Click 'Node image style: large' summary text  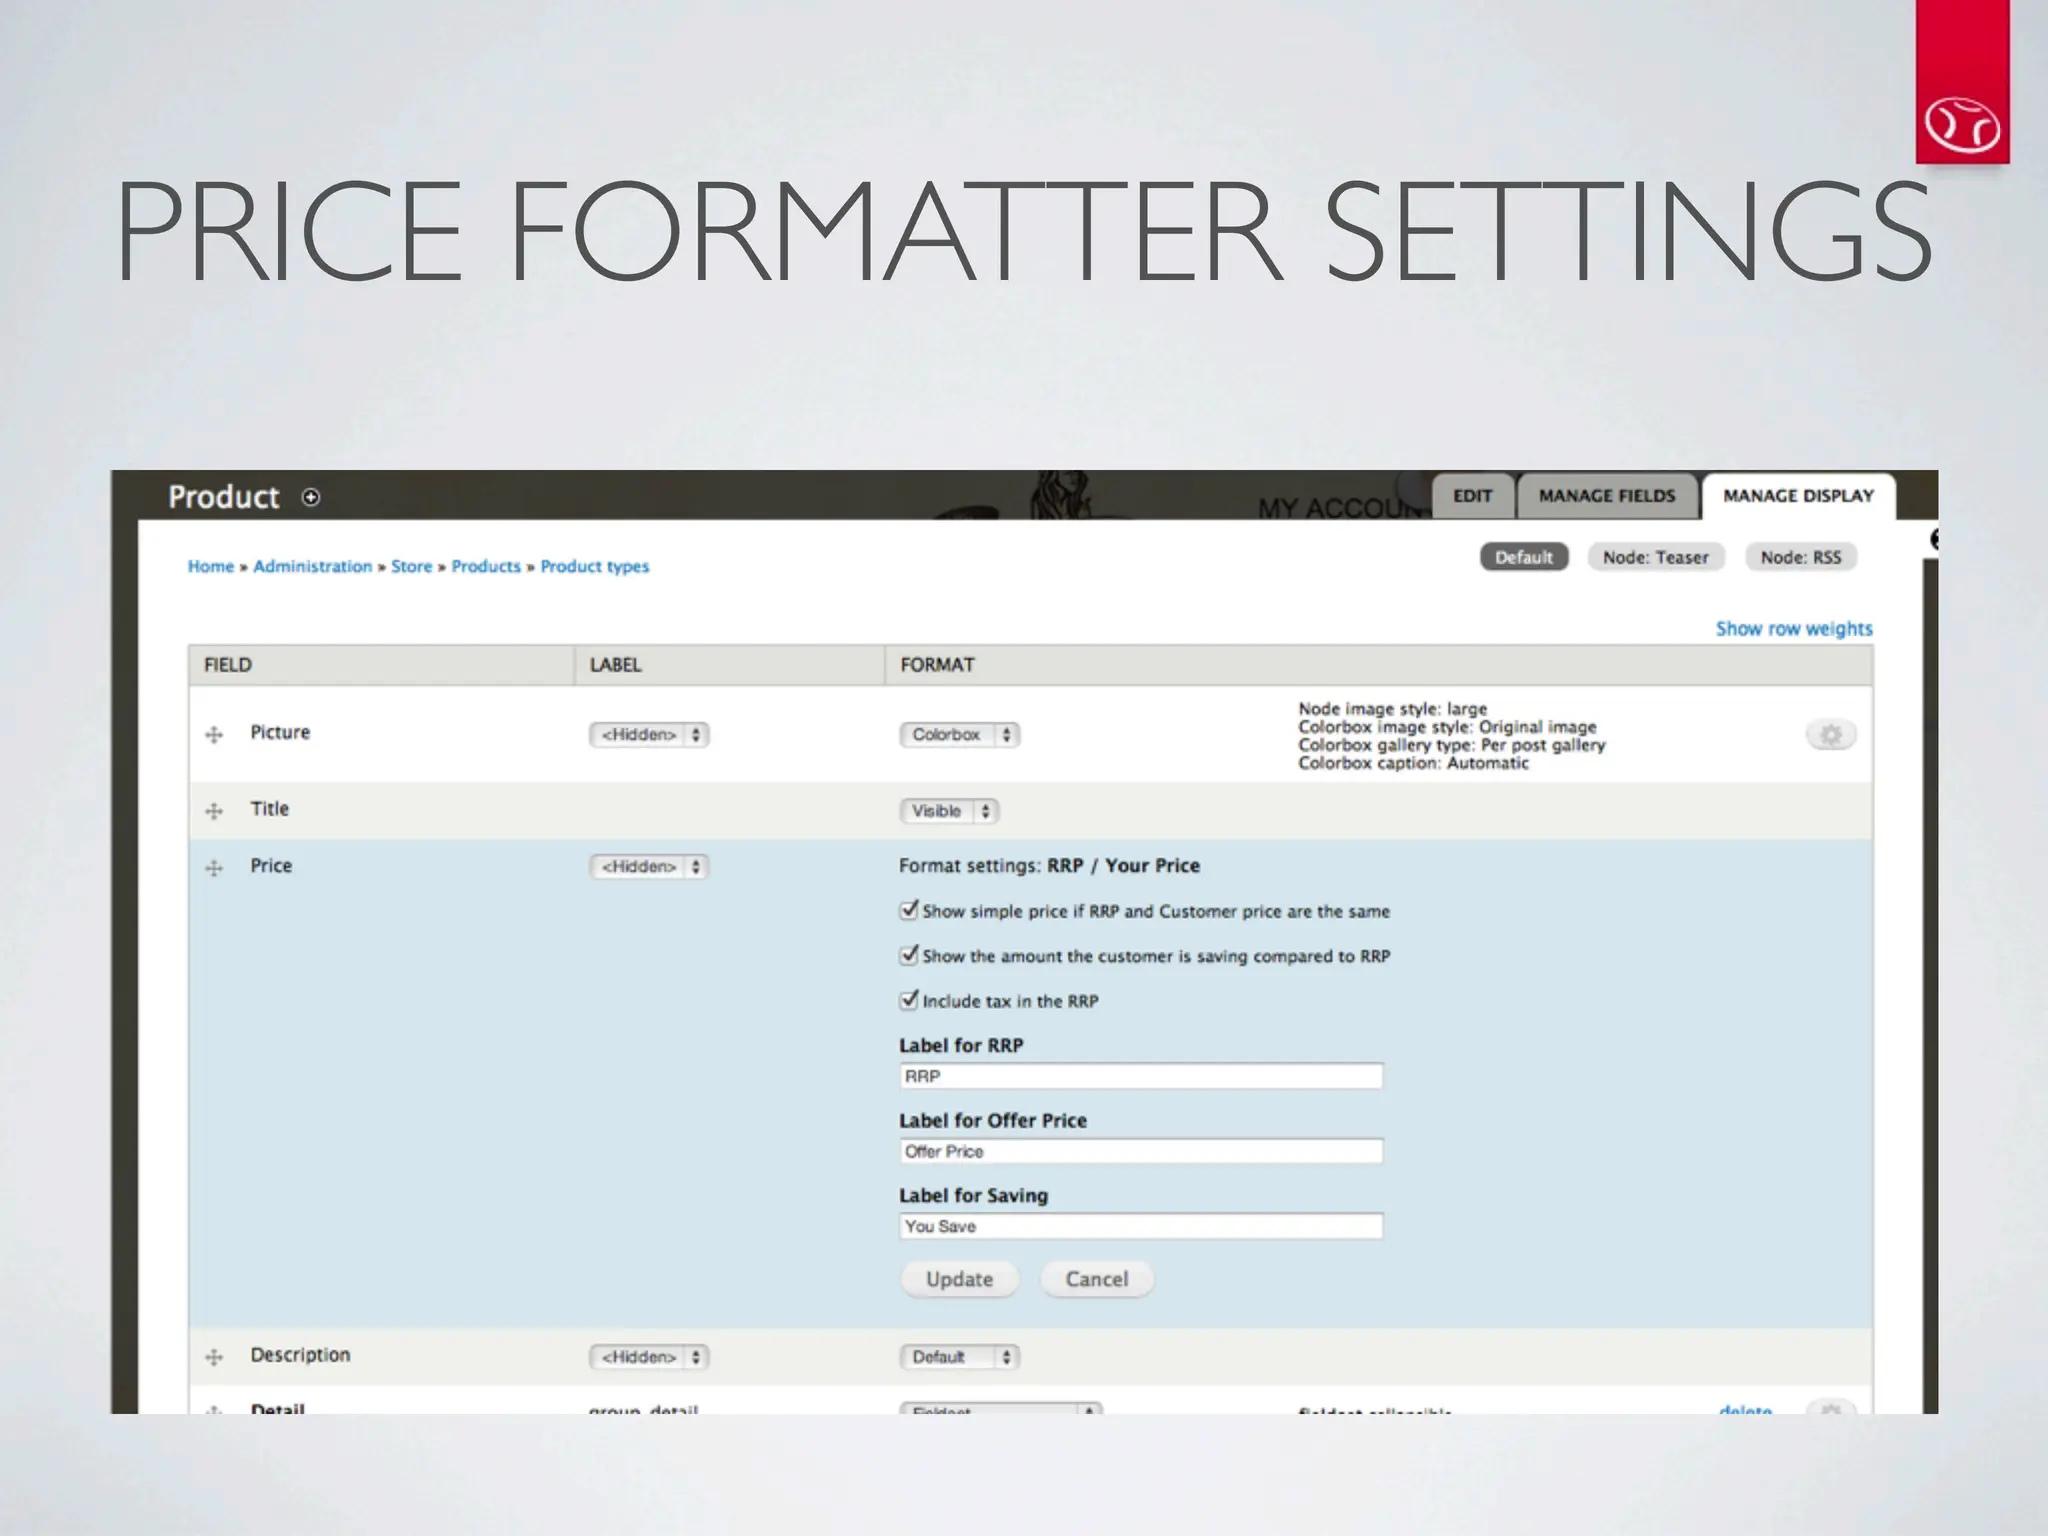click(1392, 708)
